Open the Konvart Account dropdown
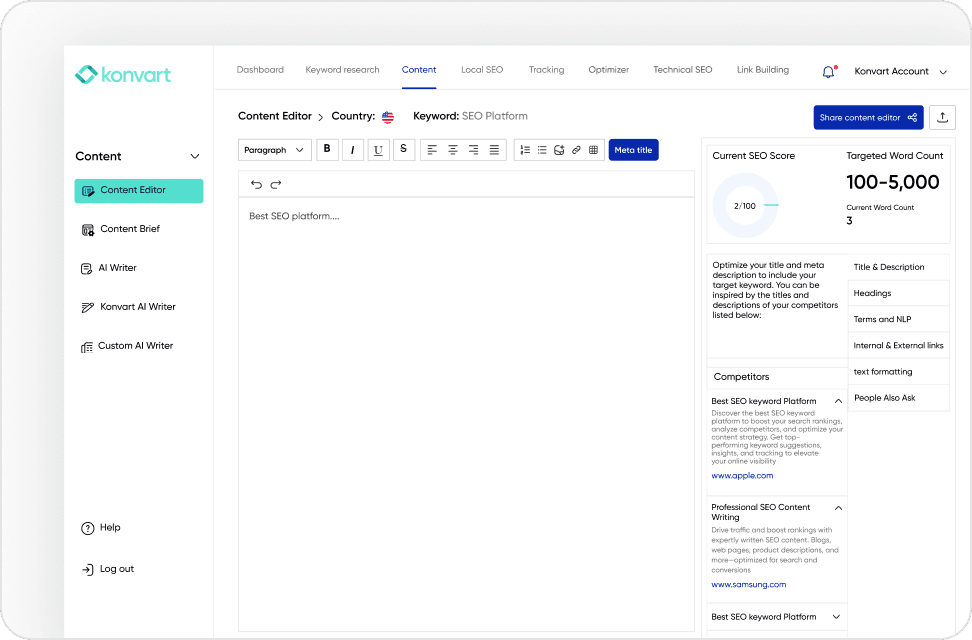Screen dimensions: 972x640 [x=900, y=72]
